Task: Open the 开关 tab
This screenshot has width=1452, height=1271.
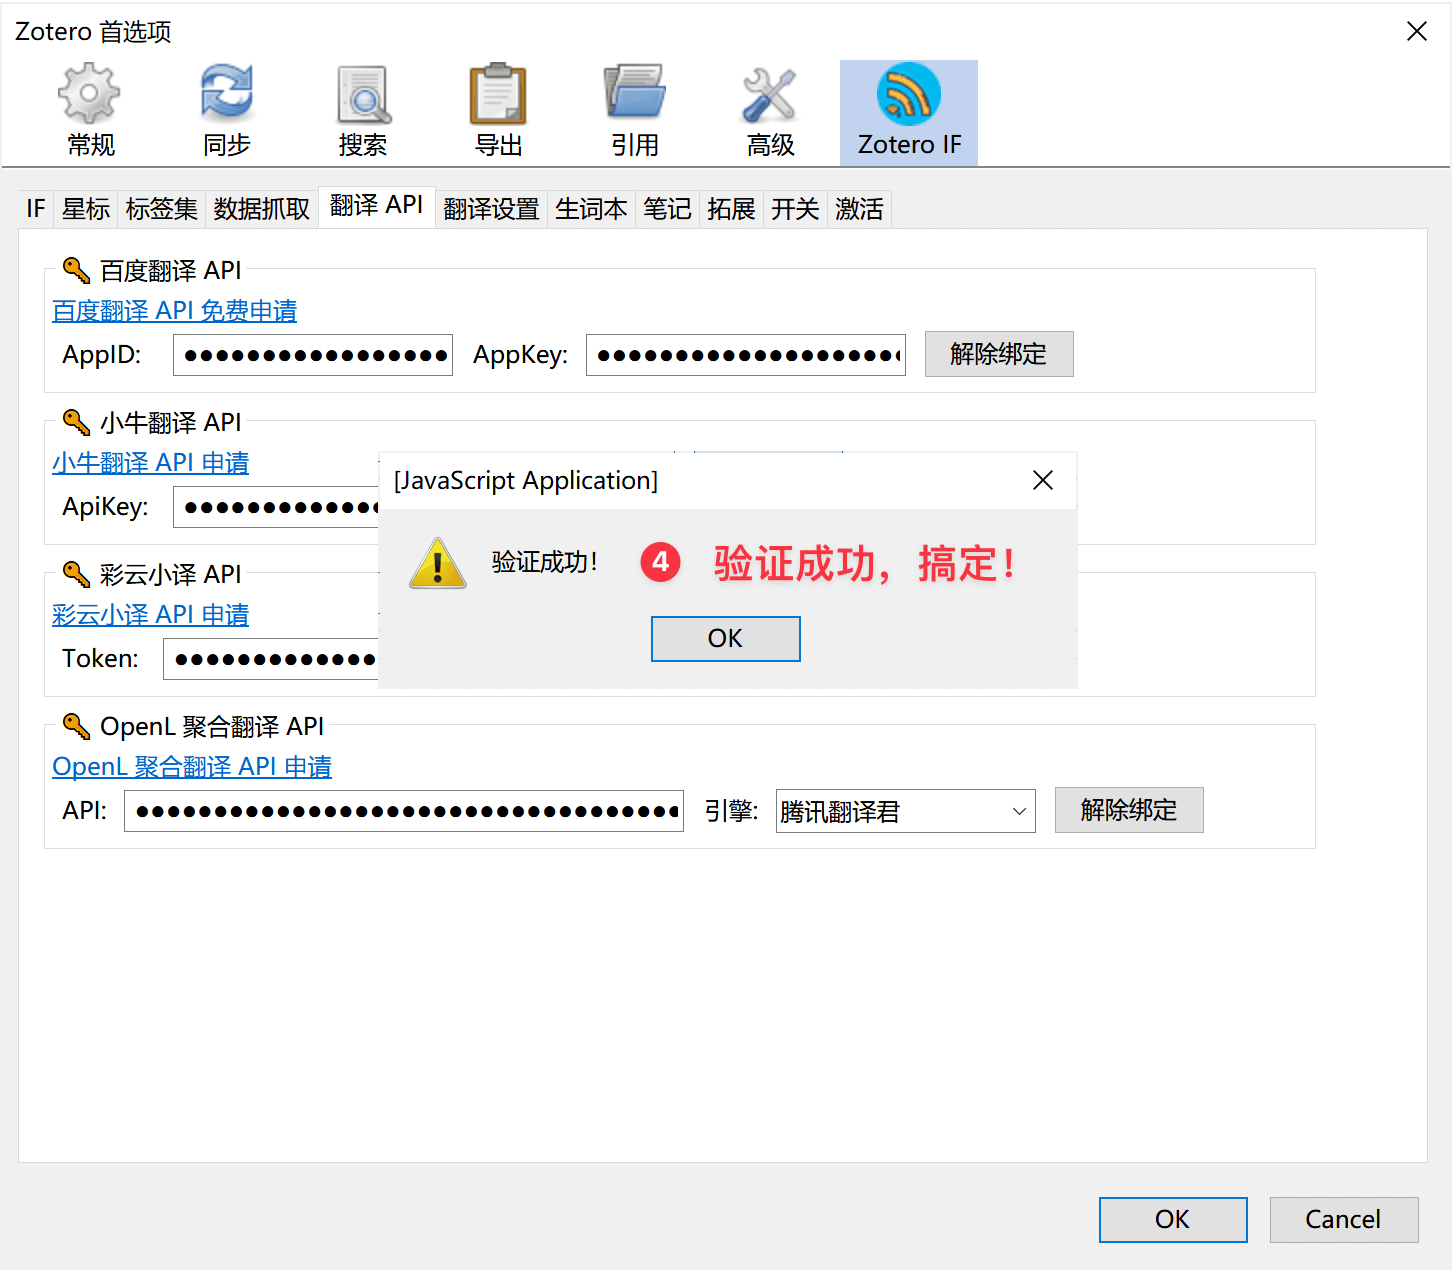Action: click(x=795, y=209)
